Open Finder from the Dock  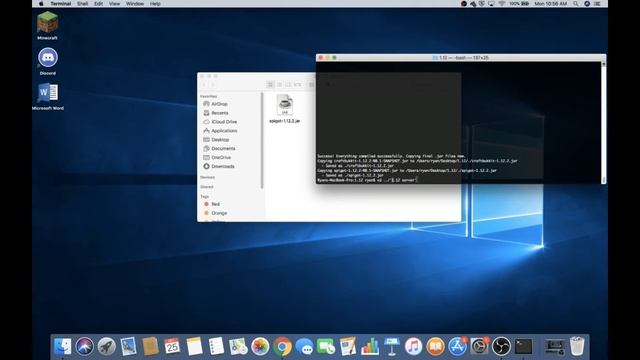tap(62, 347)
